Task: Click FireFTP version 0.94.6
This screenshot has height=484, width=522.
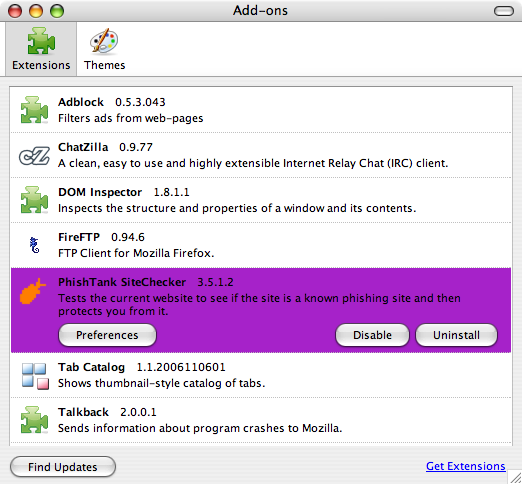Action: (128, 237)
